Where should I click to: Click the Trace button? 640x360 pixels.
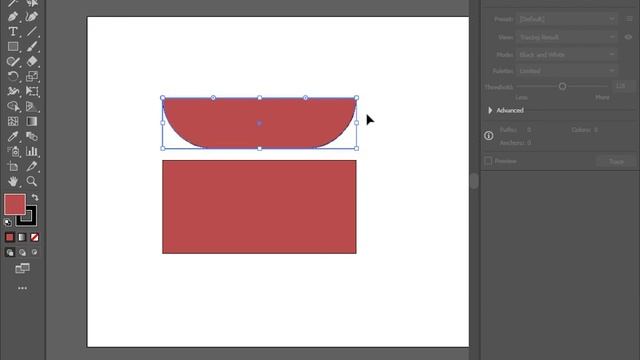[616, 162]
